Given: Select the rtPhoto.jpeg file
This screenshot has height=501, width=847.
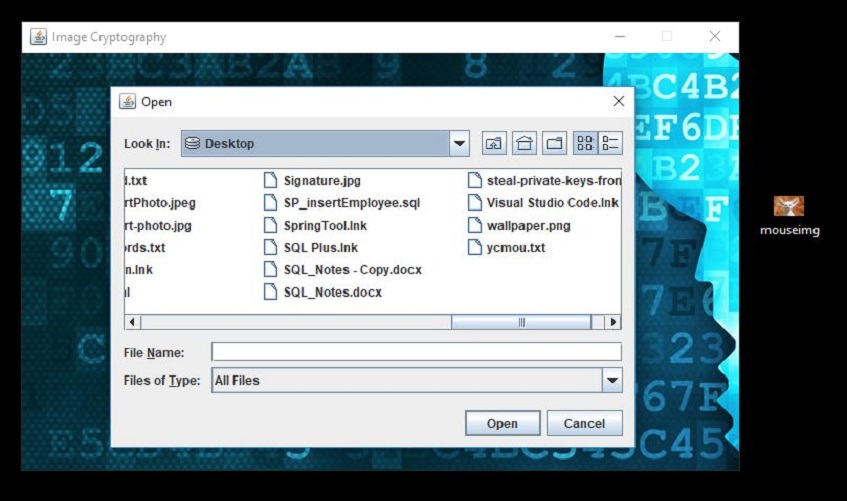Looking at the screenshot, I should [x=160, y=203].
